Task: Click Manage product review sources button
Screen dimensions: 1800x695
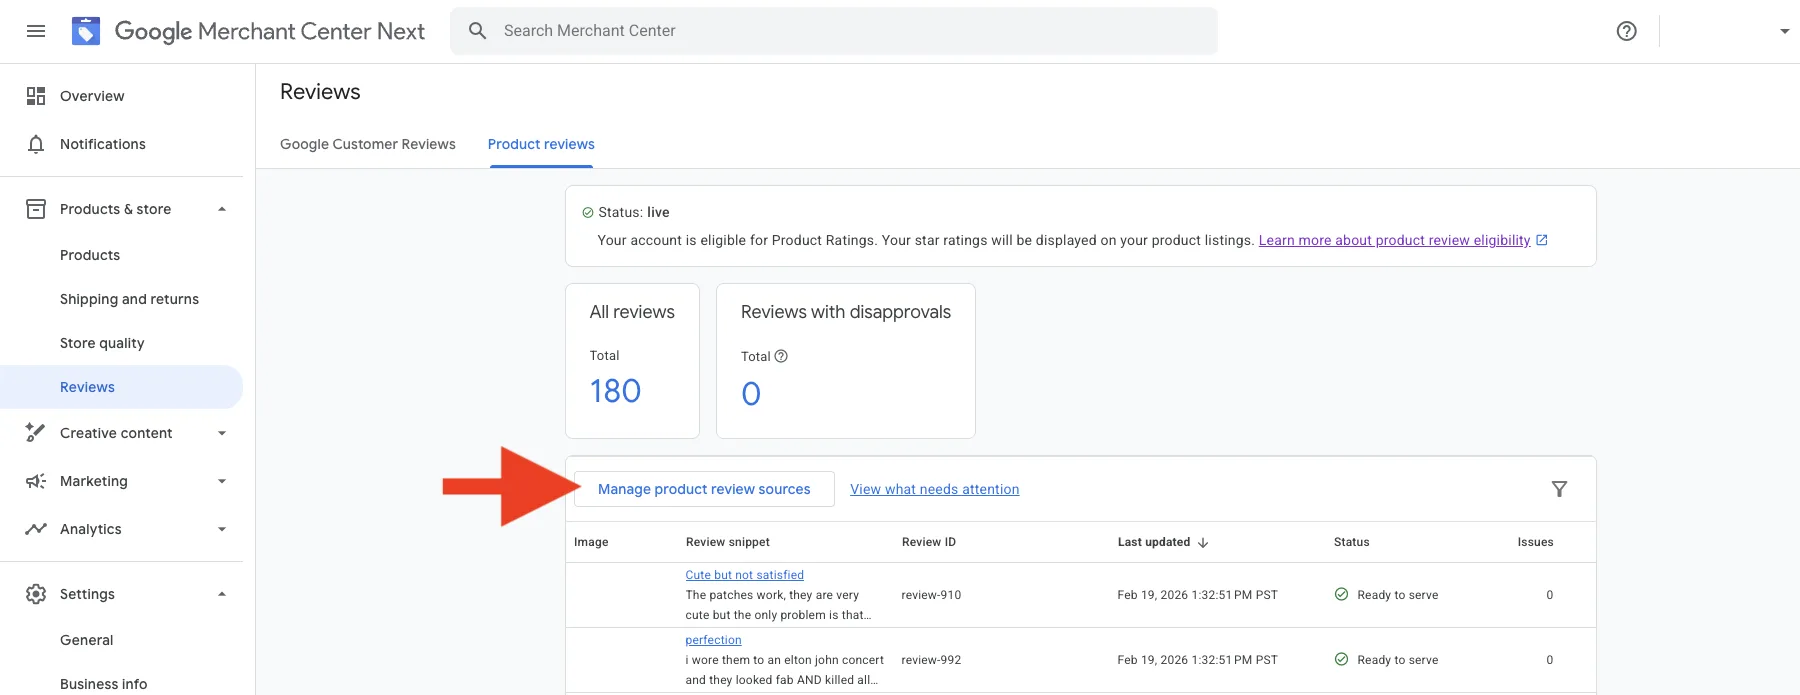Action: point(704,489)
